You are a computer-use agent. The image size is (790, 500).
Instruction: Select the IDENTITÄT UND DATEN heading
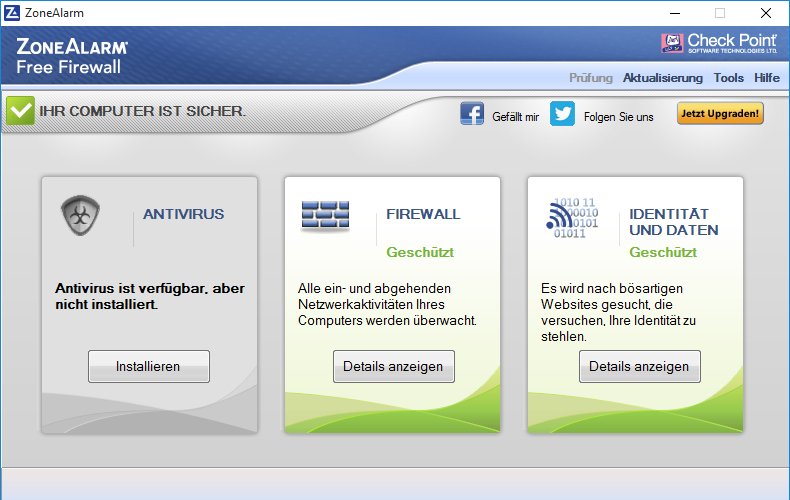pyautogui.click(x=674, y=222)
